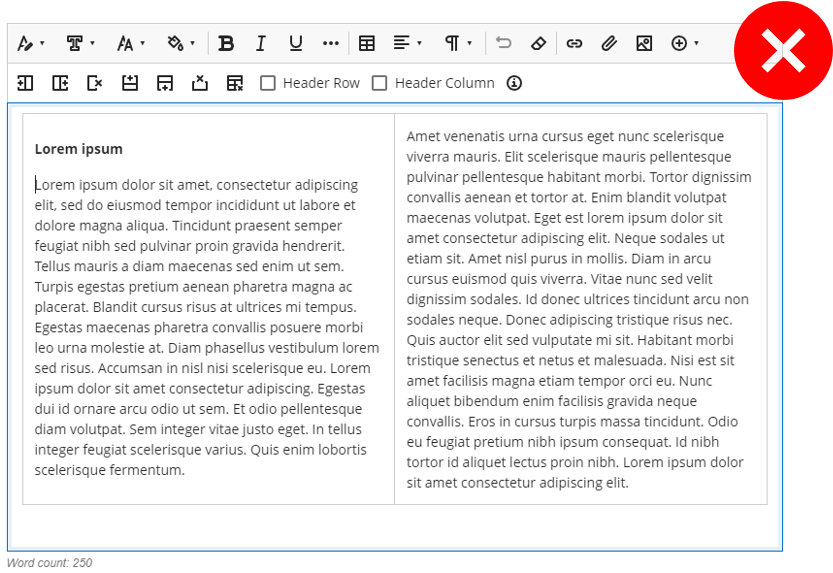Click the table info icon
833x573 pixels.
click(x=514, y=83)
